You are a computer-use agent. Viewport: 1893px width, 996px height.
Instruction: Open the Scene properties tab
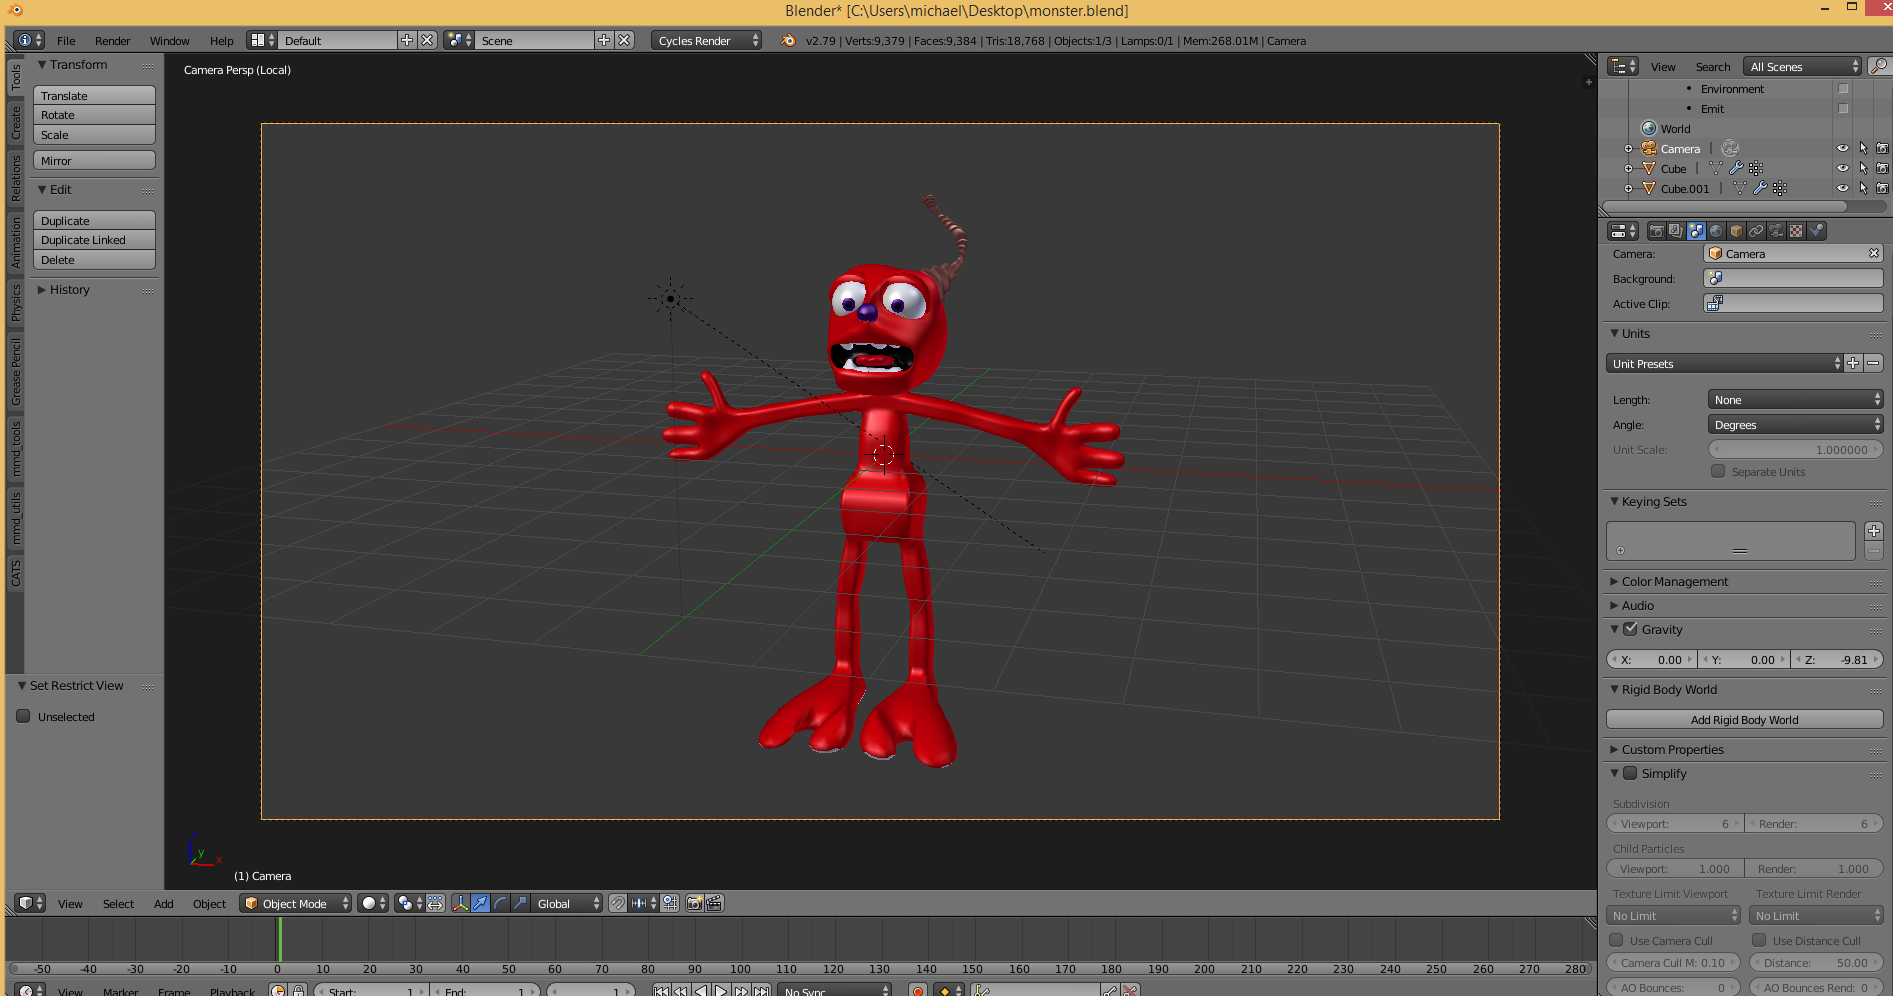click(x=1696, y=231)
